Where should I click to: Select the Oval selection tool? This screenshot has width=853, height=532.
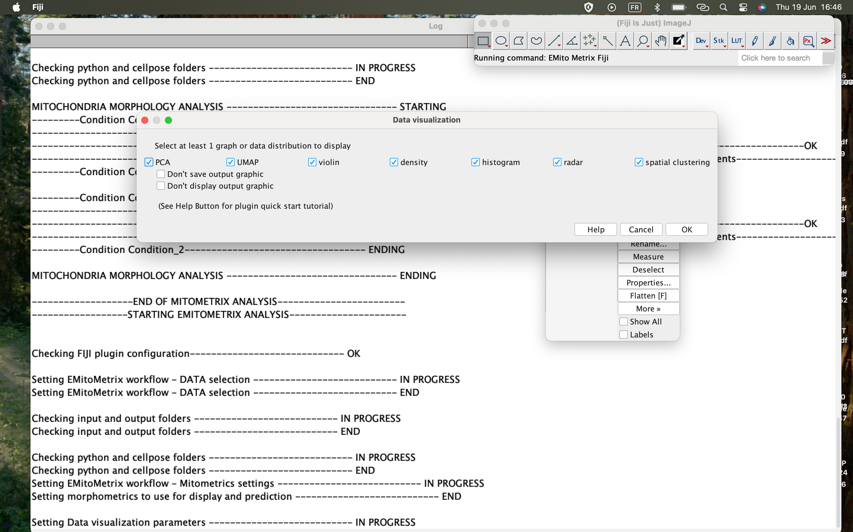click(501, 41)
